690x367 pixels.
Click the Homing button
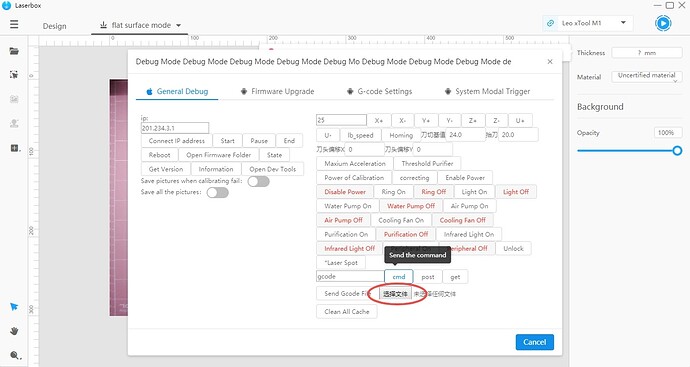tap(401, 135)
